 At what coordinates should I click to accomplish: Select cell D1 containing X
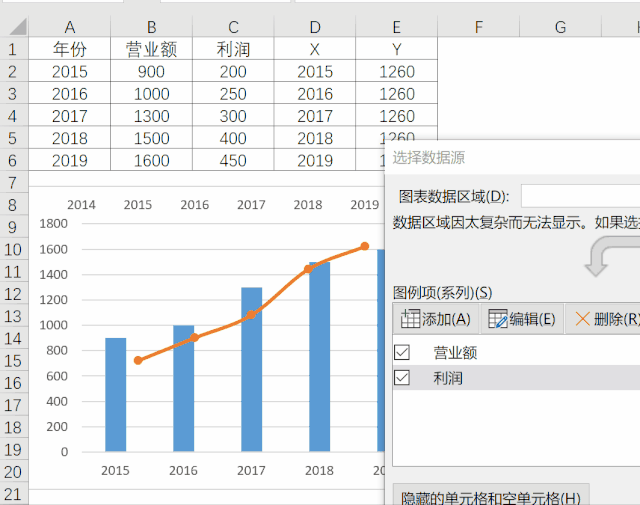tap(315, 49)
